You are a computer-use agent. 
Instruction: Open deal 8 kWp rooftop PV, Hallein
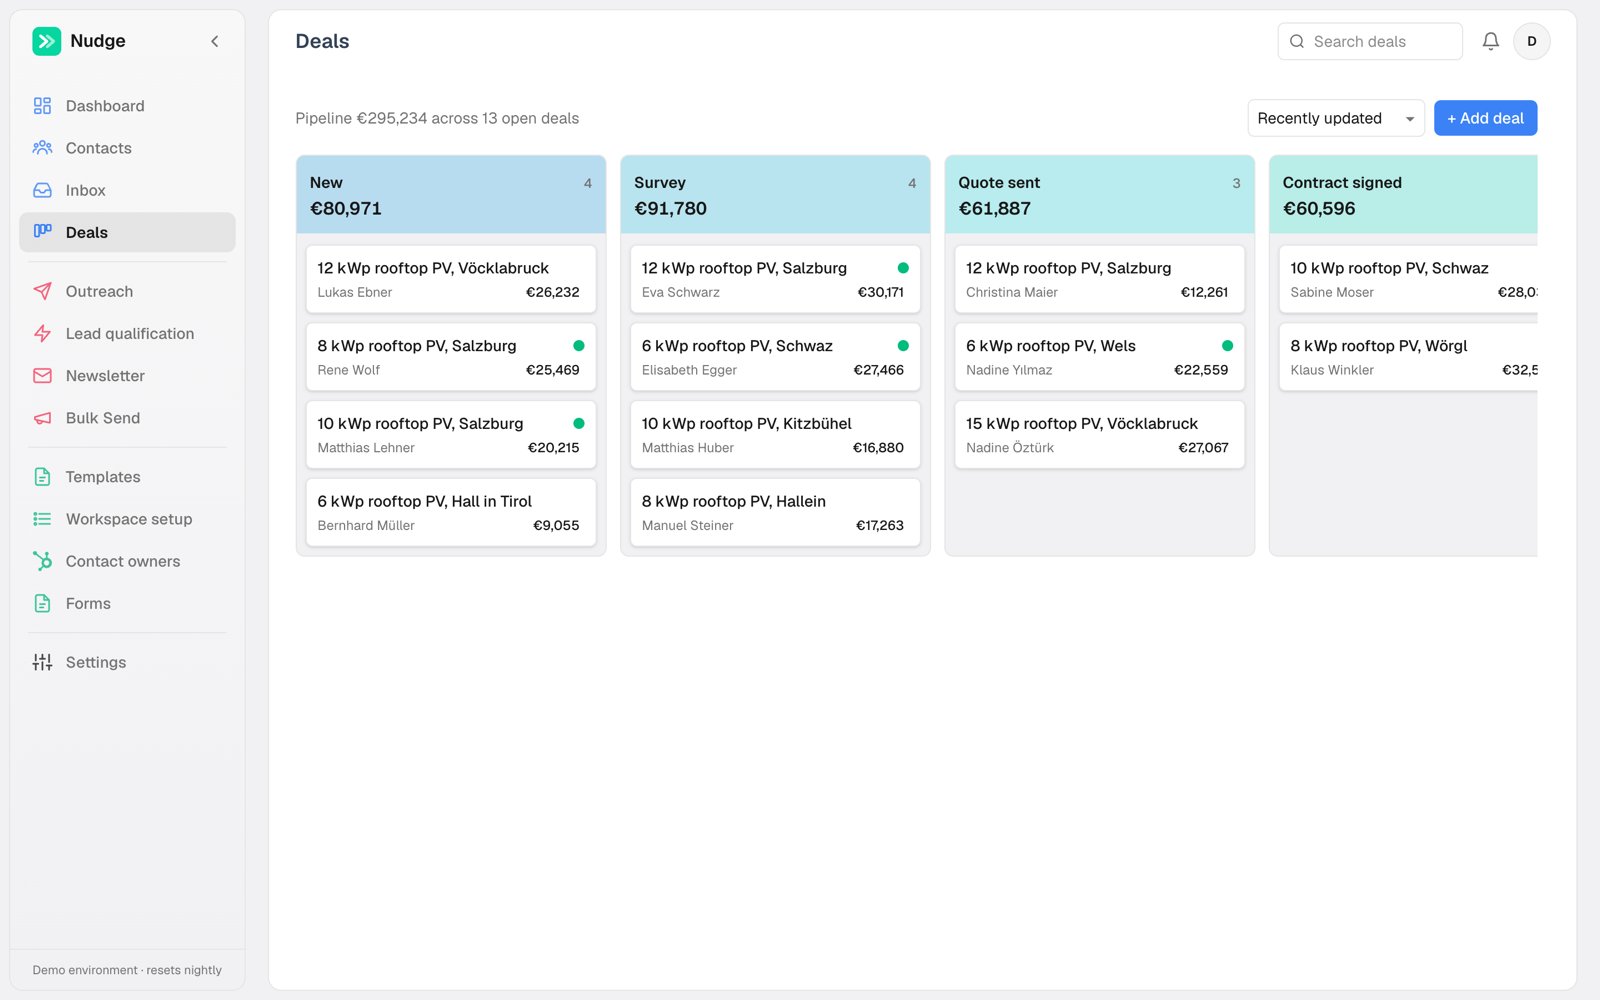(775, 513)
